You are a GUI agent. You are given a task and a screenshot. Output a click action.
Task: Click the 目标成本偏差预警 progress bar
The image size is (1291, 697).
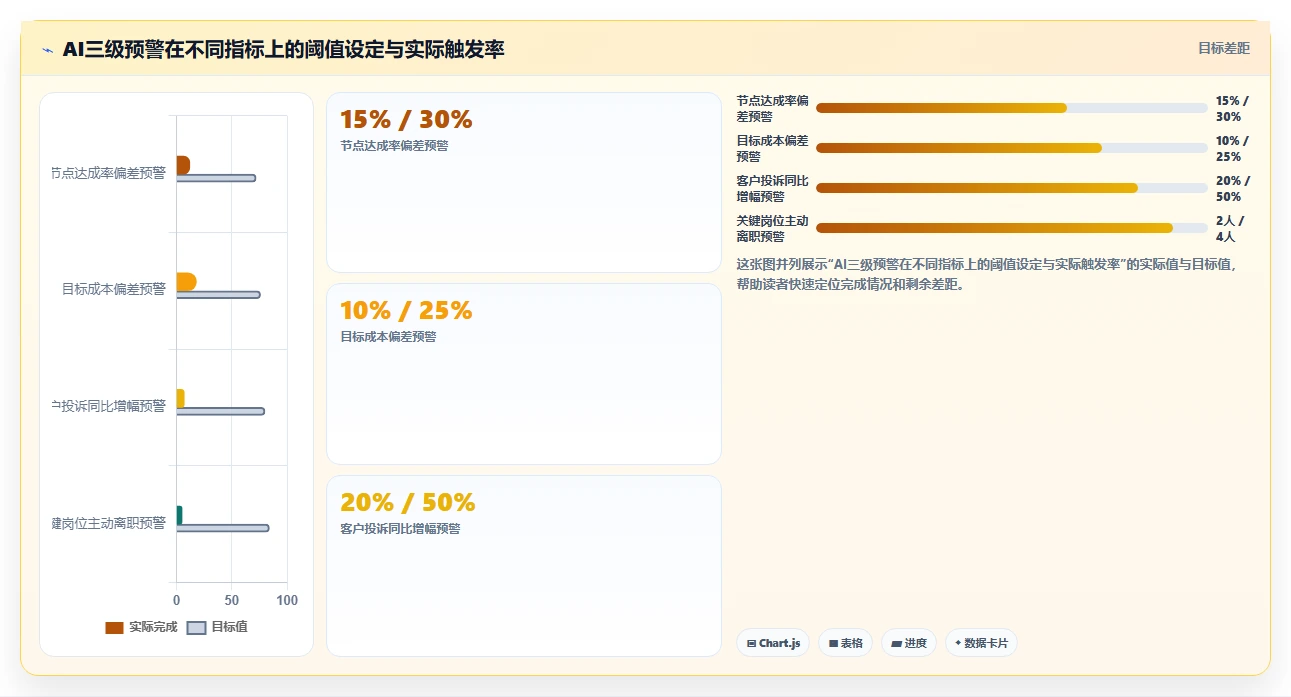[1011, 148]
